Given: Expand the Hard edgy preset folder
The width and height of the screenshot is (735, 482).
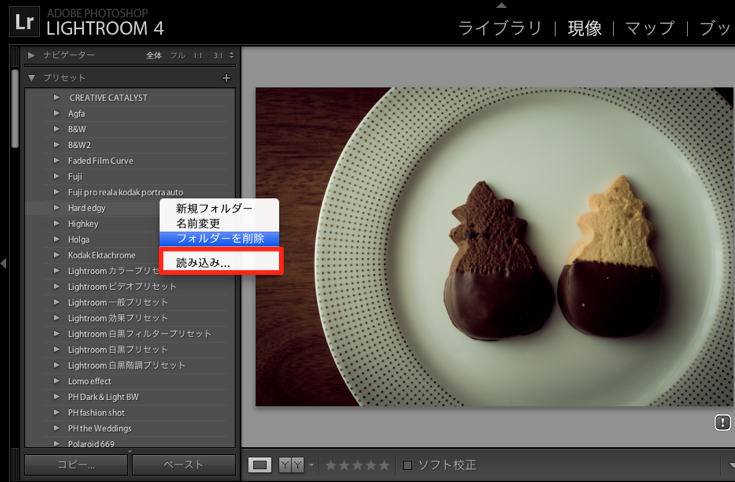Looking at the screenshot, I should [56, 208].
